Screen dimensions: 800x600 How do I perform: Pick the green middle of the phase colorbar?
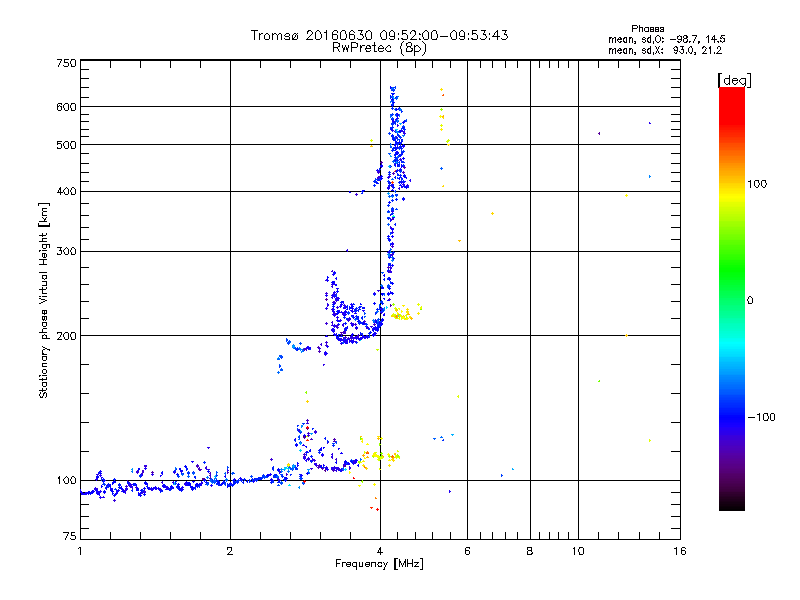point(732,270)
